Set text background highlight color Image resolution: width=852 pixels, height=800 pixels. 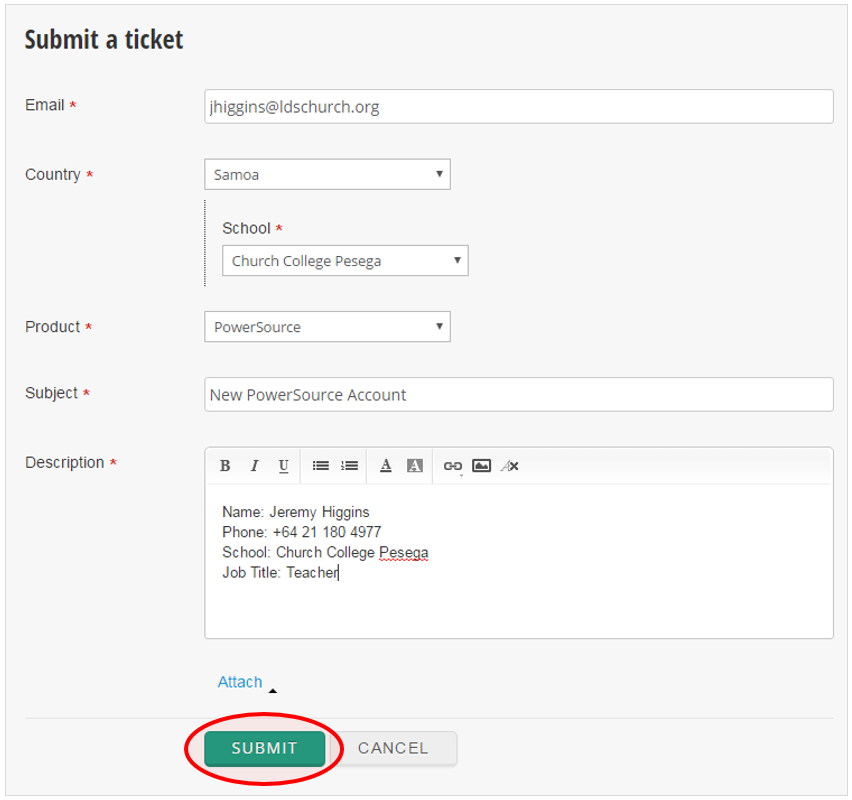pyautogui.click(x=415, y=466)
